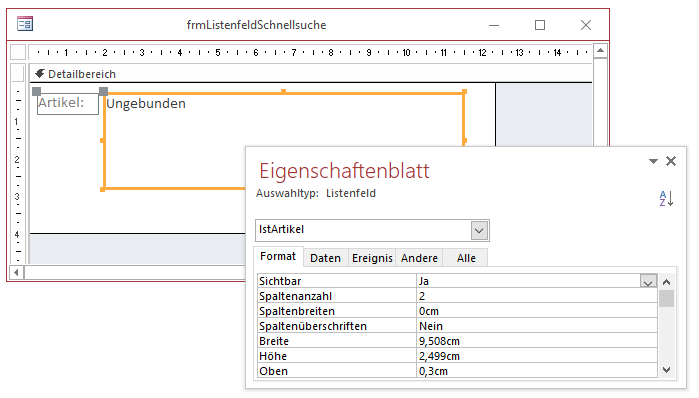Select the Spaltenüberschriften property label

point(337,326)
